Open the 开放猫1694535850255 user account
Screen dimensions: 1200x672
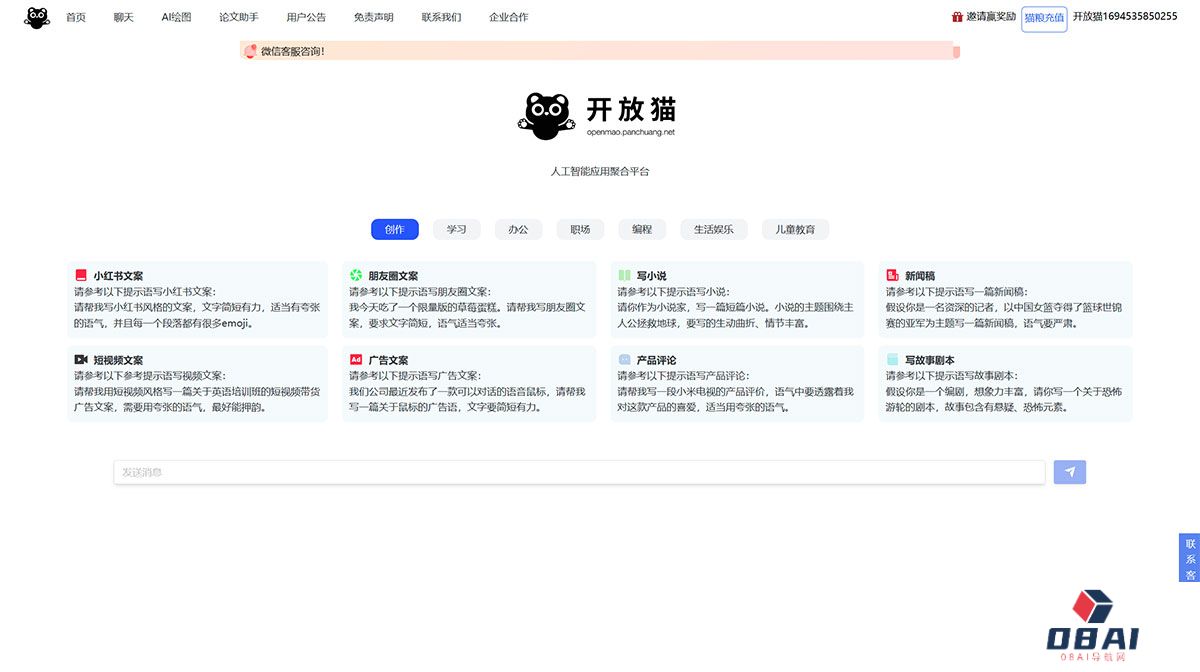click(x=1125, y=17)
